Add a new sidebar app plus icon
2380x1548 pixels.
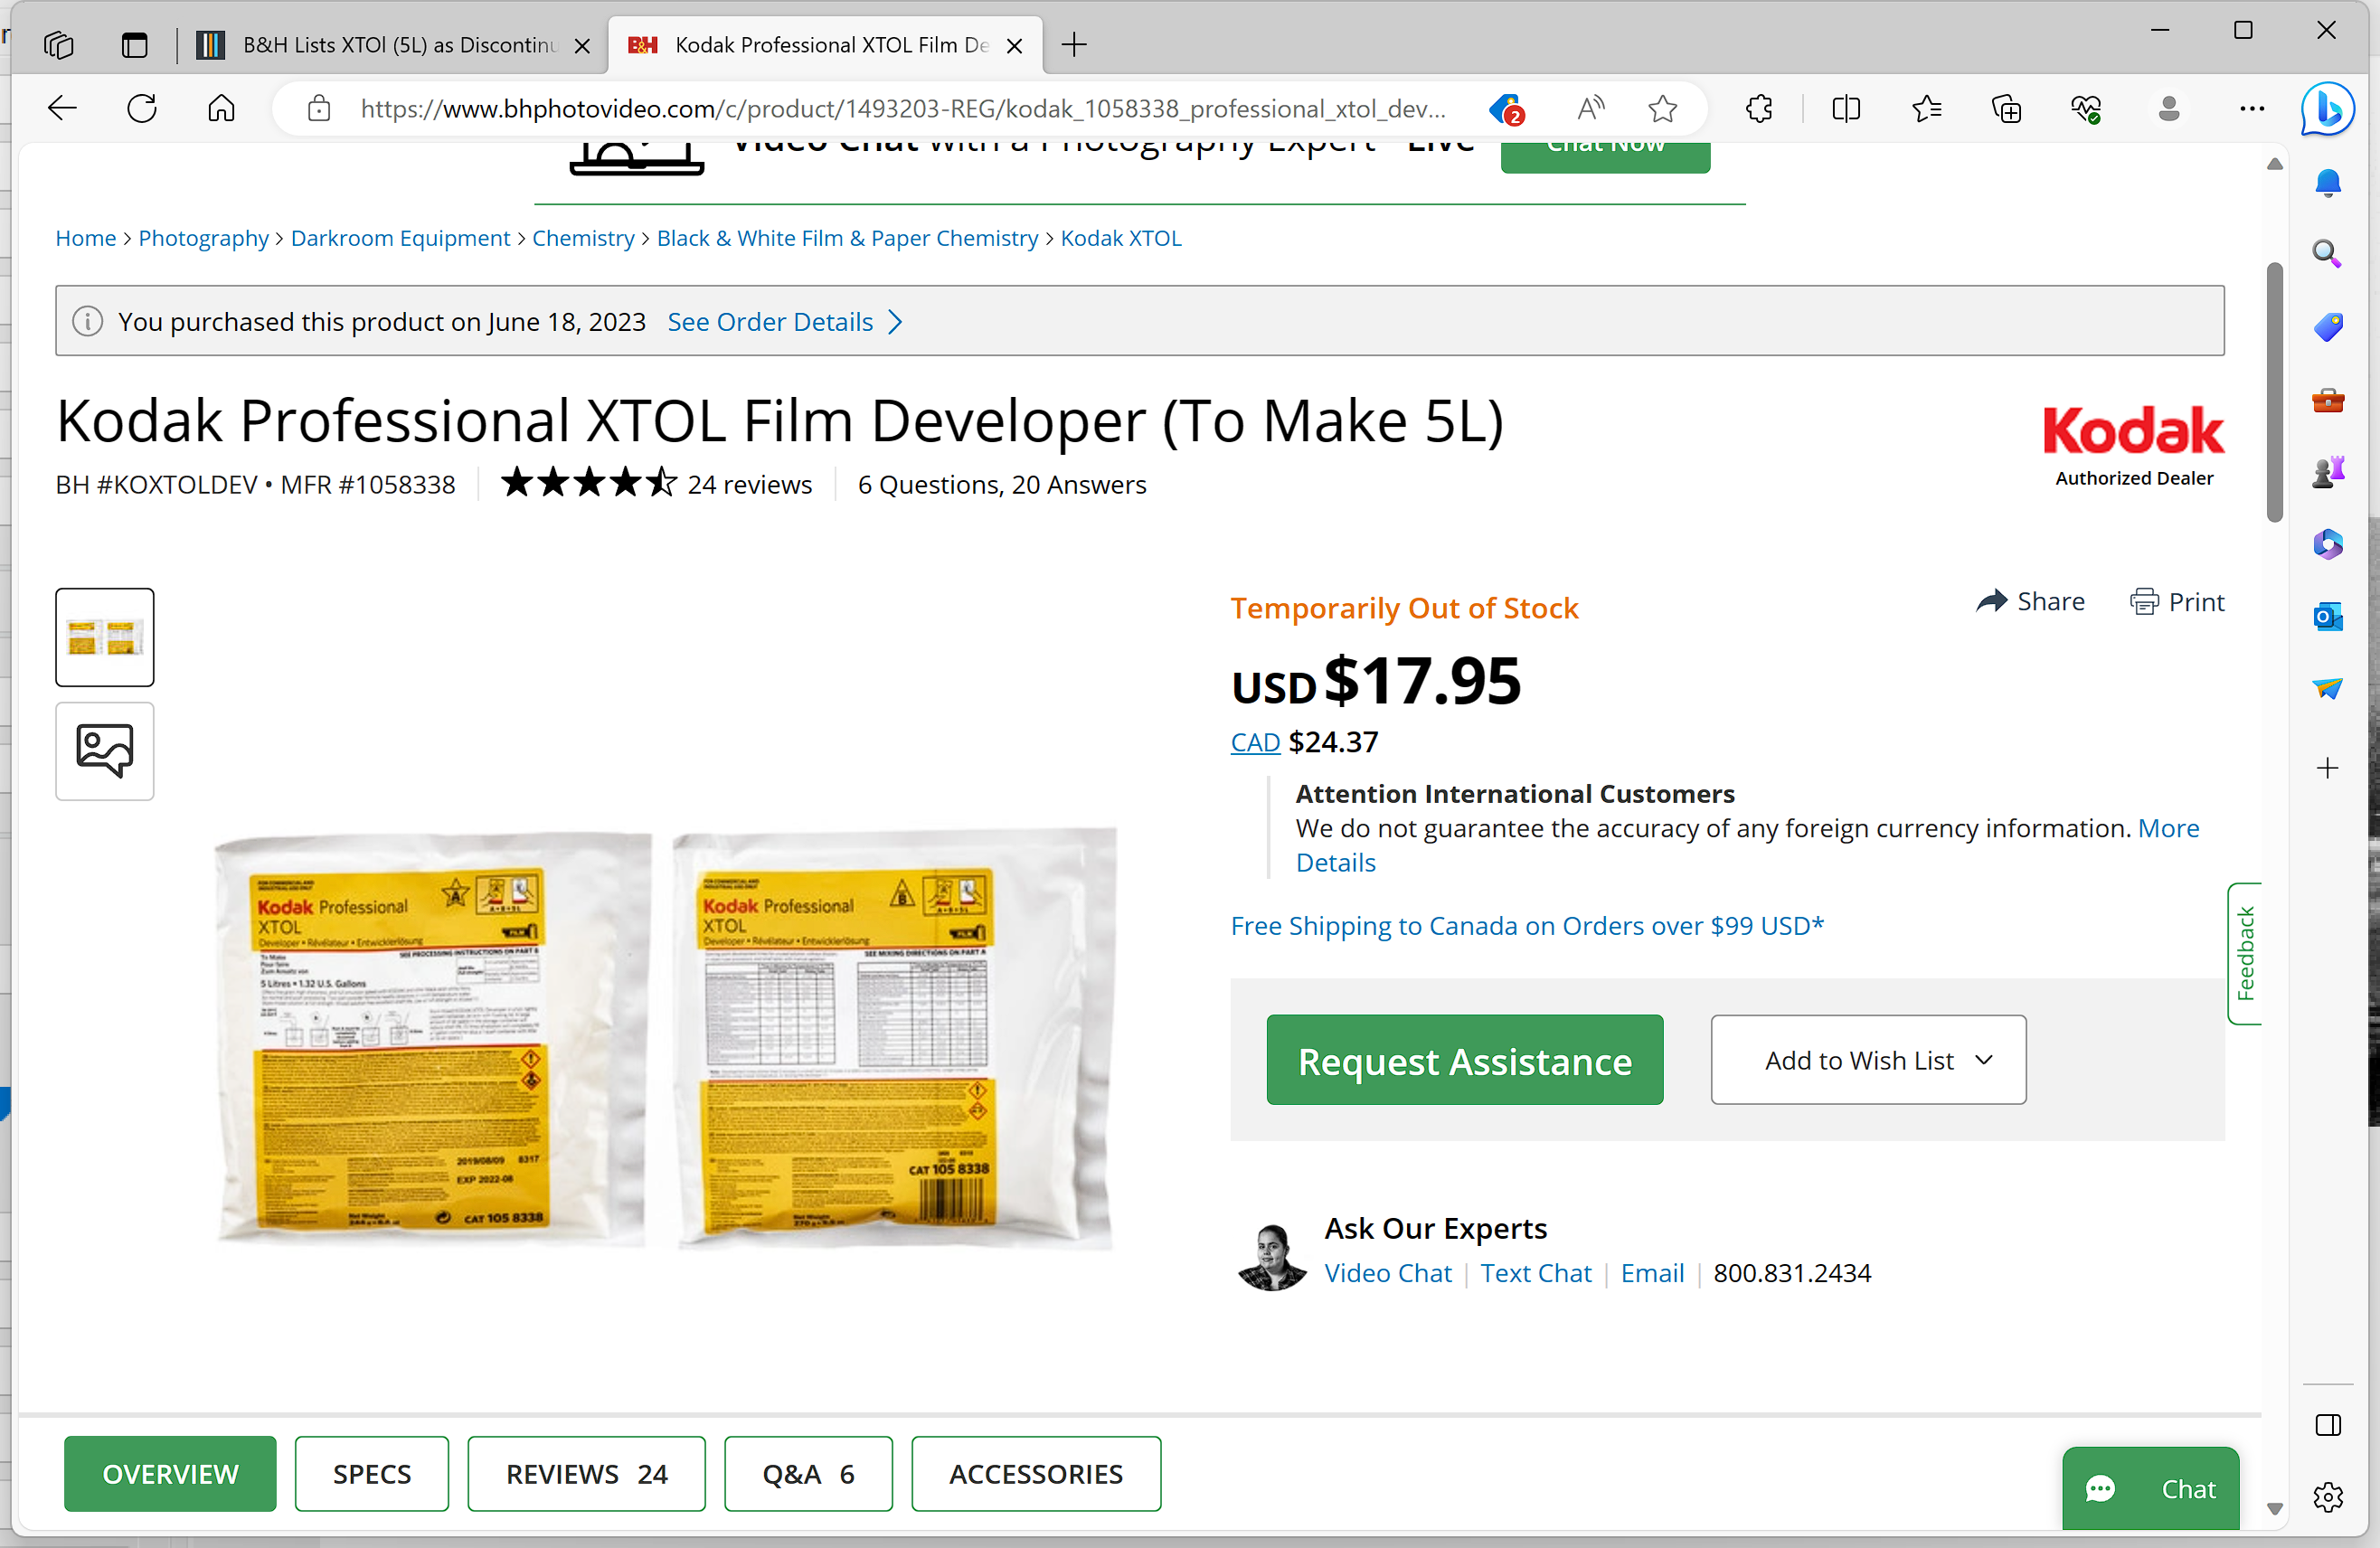(x=2328, y=768)
